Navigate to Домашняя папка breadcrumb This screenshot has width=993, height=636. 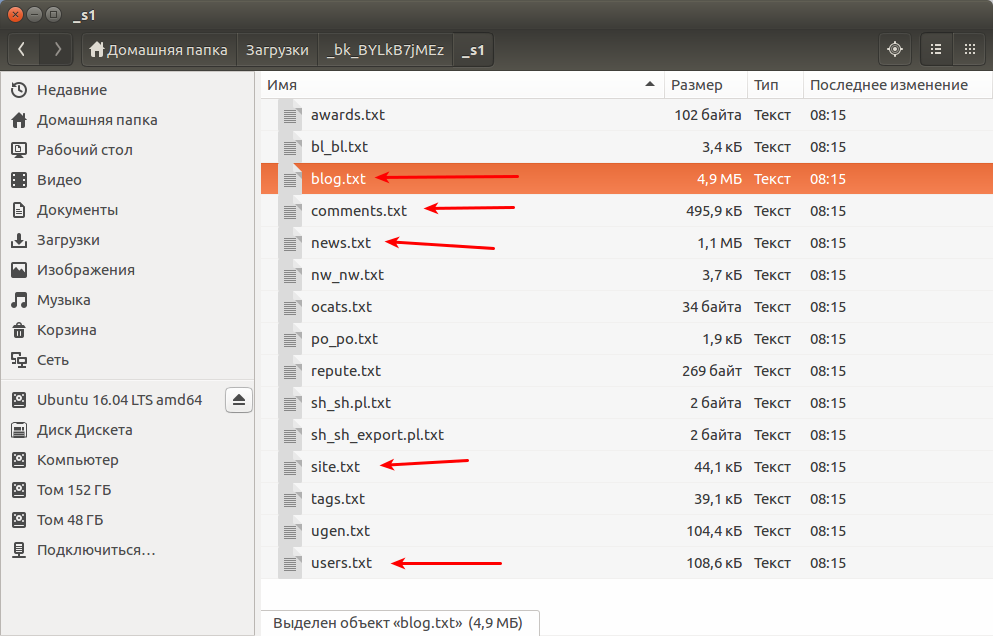pyautogui.click(x=158, y=49)
